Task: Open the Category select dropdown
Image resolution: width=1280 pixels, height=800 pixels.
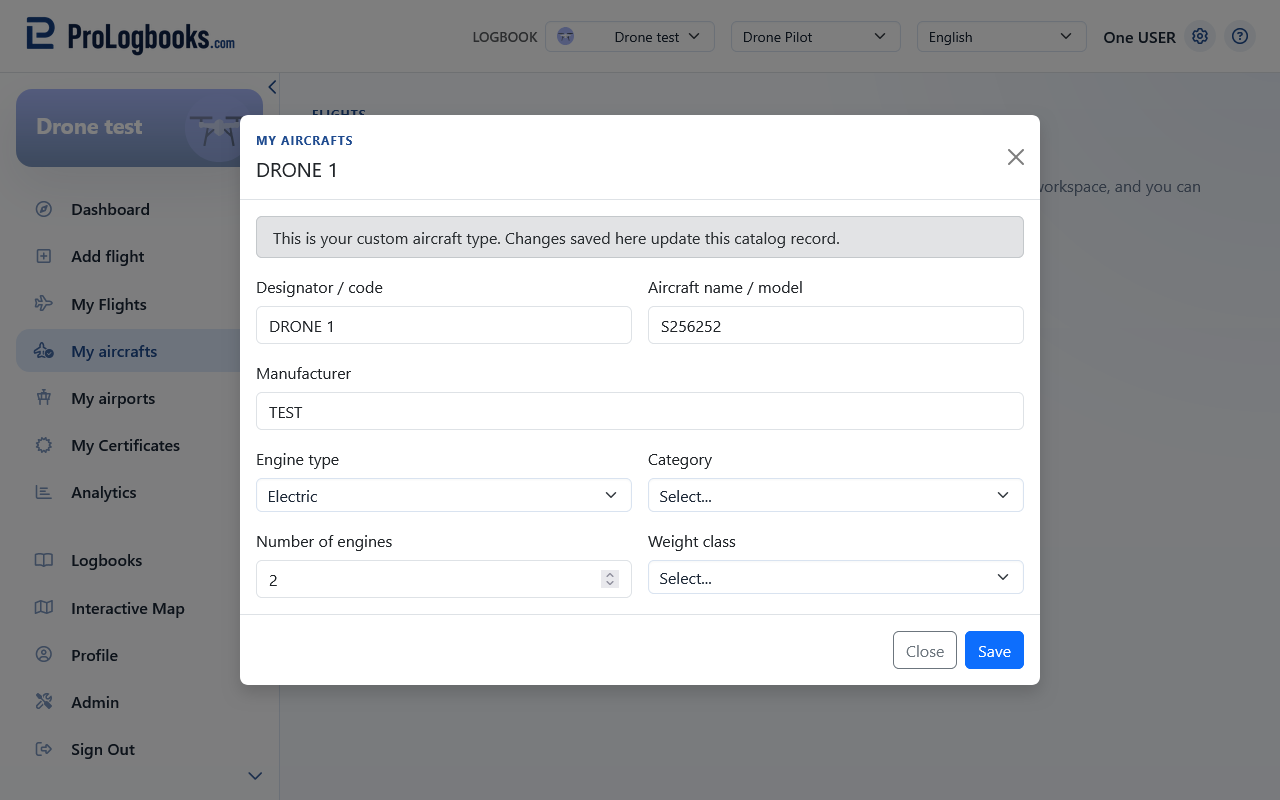Action: (836, 495)
